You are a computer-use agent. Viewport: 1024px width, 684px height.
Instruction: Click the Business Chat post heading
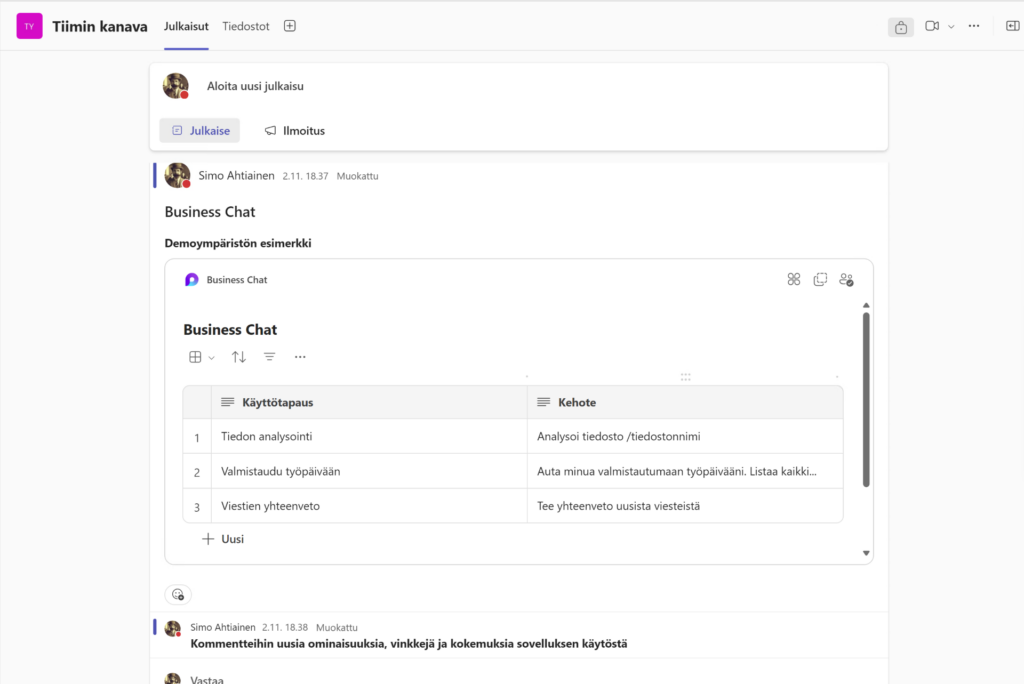point(210,212)
